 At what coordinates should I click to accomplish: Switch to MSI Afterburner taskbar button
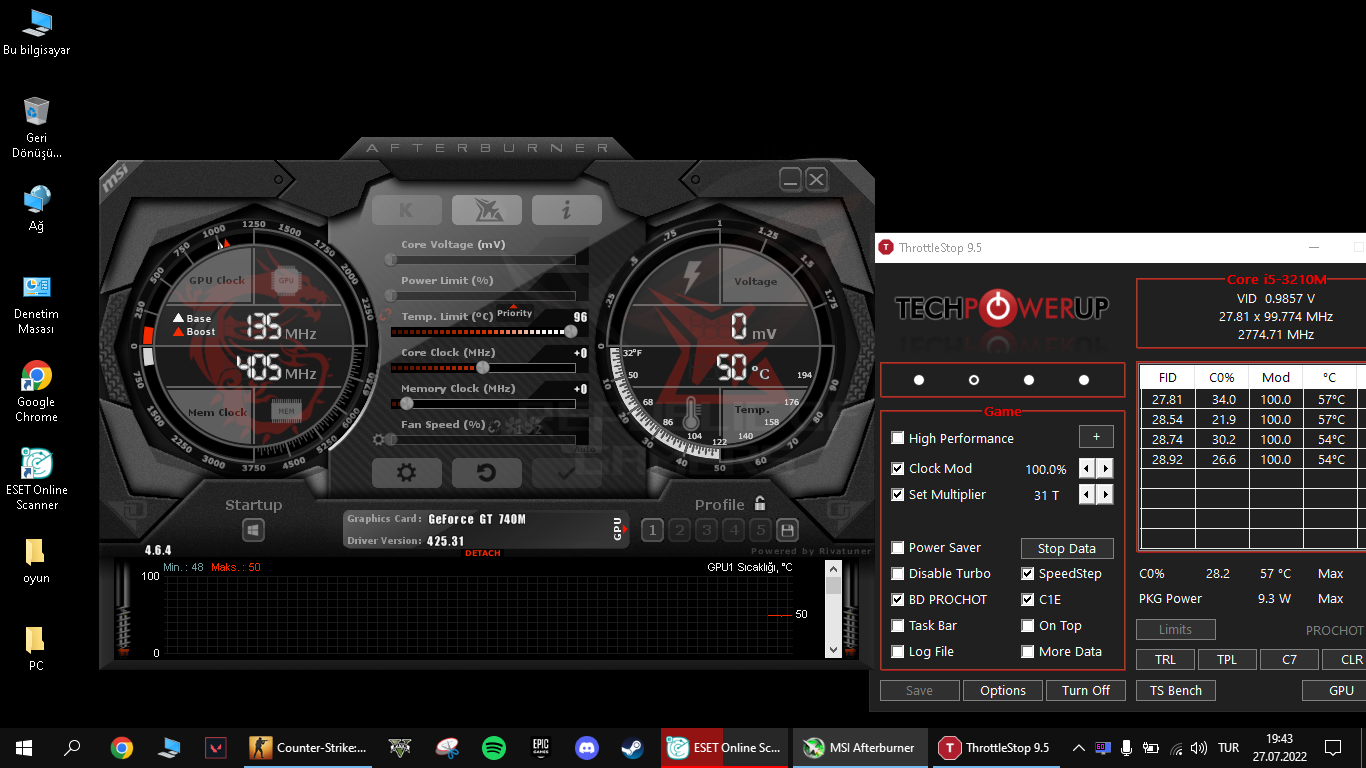tap(860, 747)
